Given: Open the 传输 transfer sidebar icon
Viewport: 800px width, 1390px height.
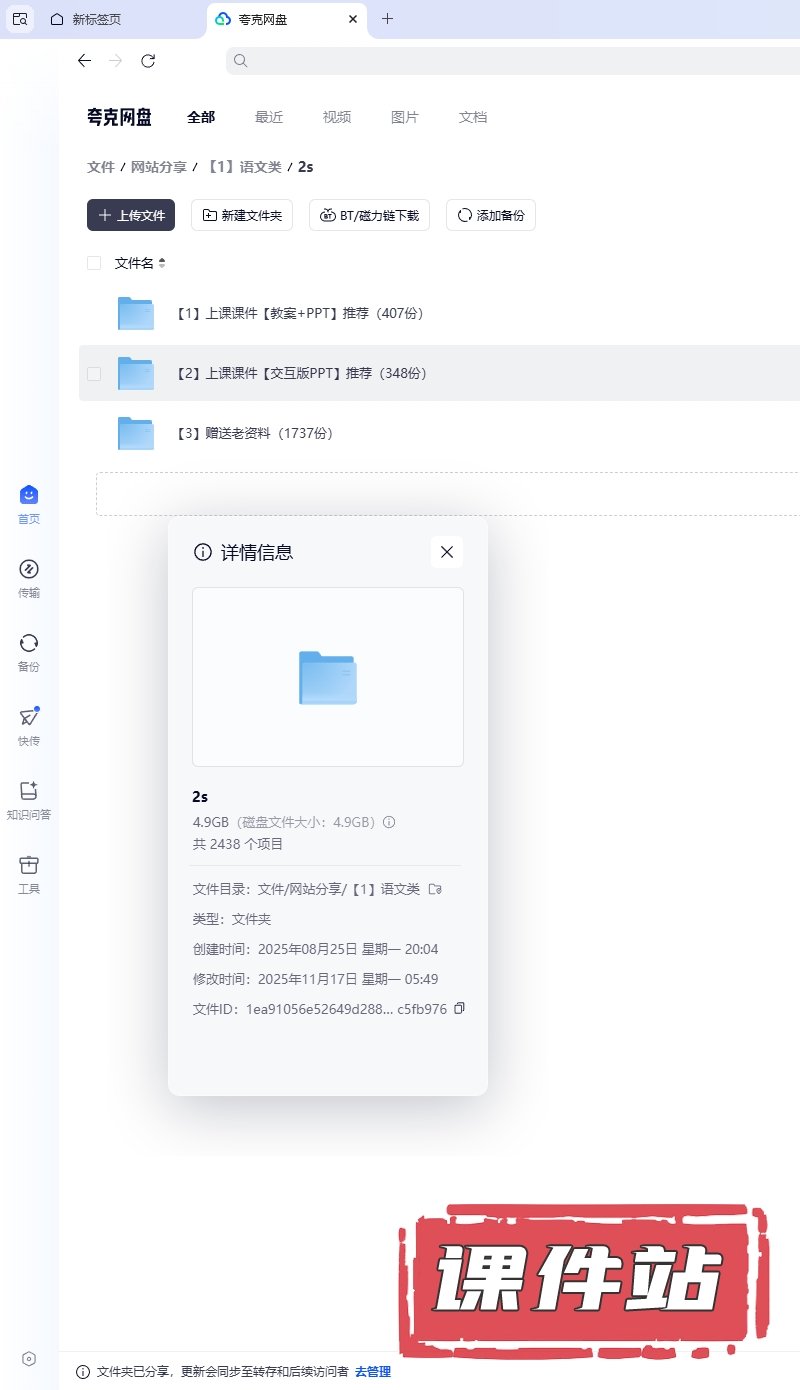Looking at the screenshot, I should coord(29,570).
